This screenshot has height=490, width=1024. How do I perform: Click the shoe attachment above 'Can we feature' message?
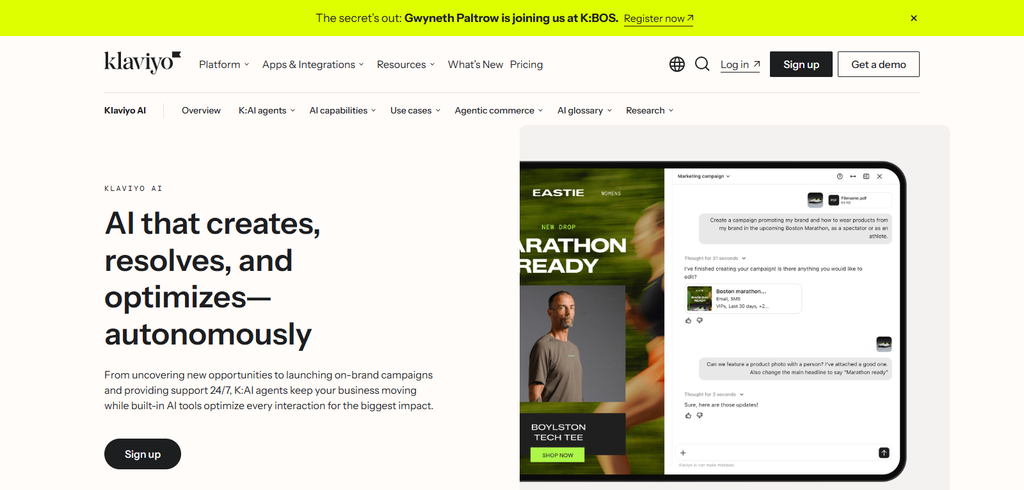coord(884,344)
